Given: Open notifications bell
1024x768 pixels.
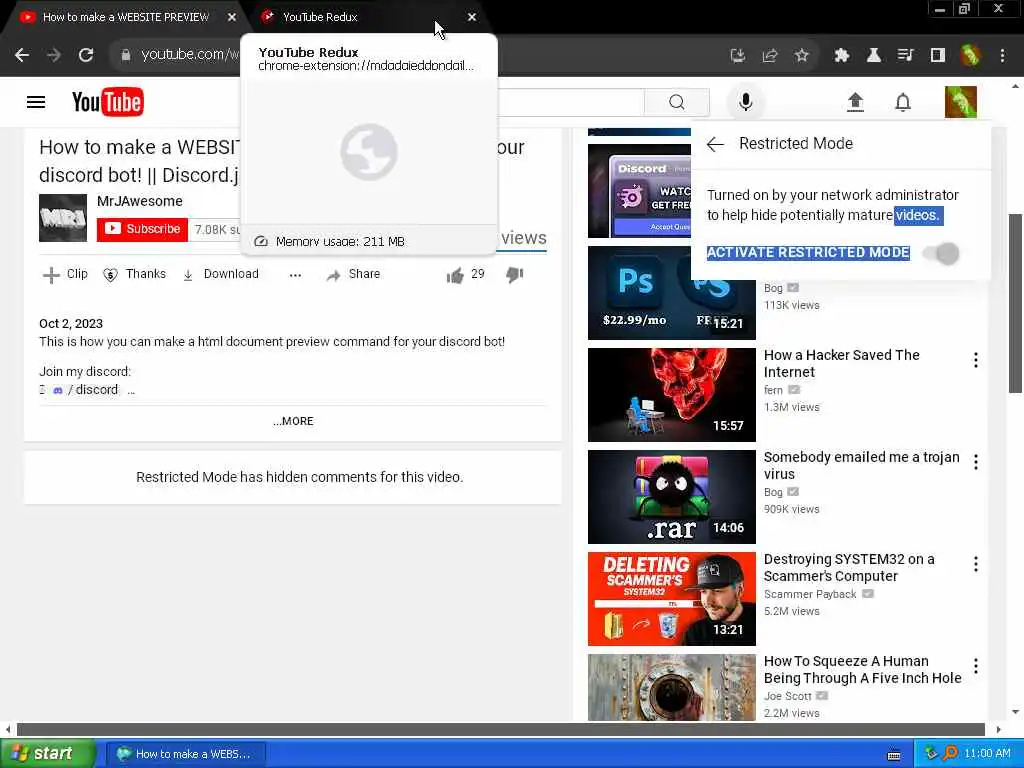Looking at the screenshot, I should 903,102.
